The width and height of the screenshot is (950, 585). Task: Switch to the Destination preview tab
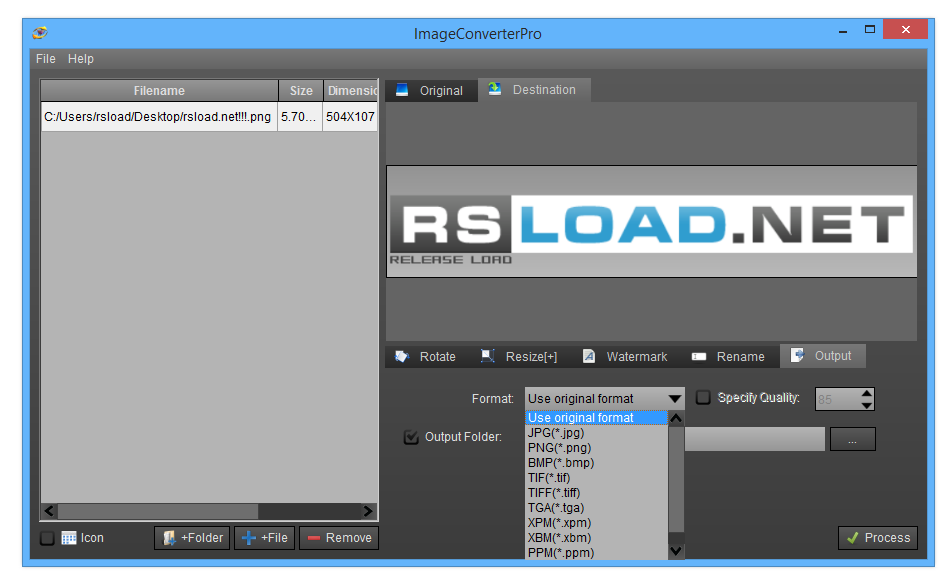534,90
